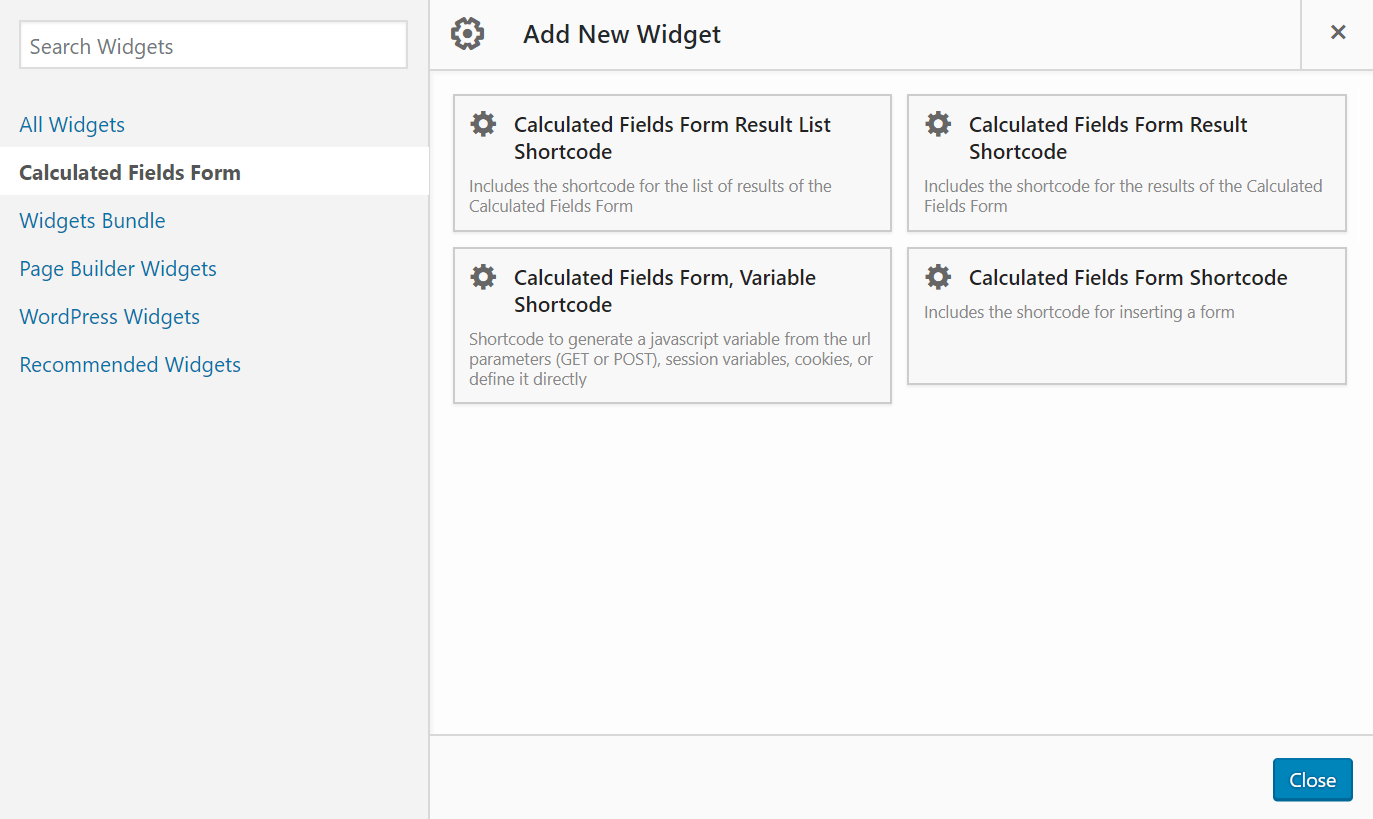Viewport: 1373px width, 819px height.
Task: Click inside the Search Widgets field
Action: [x=213, y=44]
